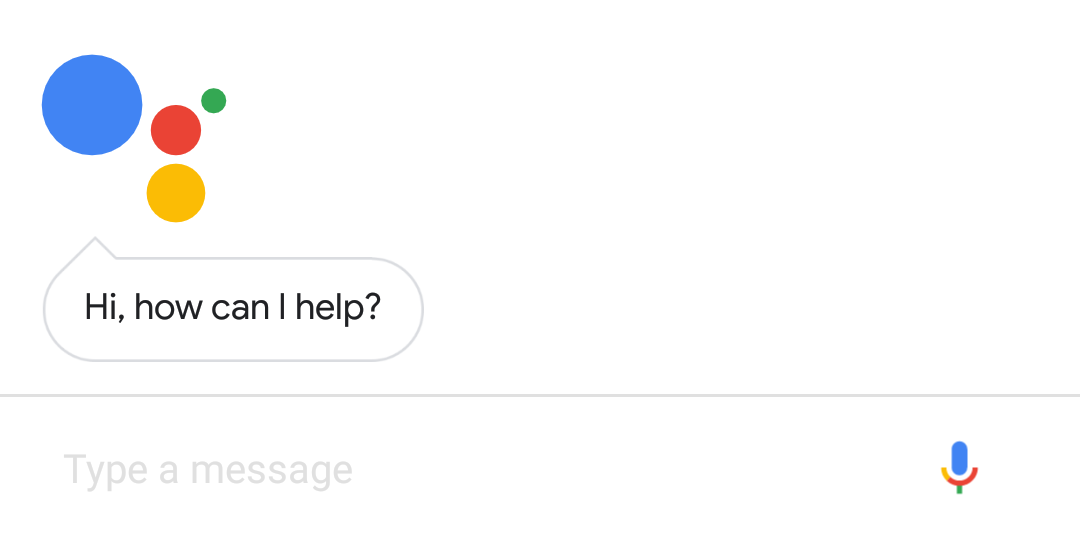1080x540 pixels.
Task: Tap the microphone icon to speak
Action: tap(959, 467)
